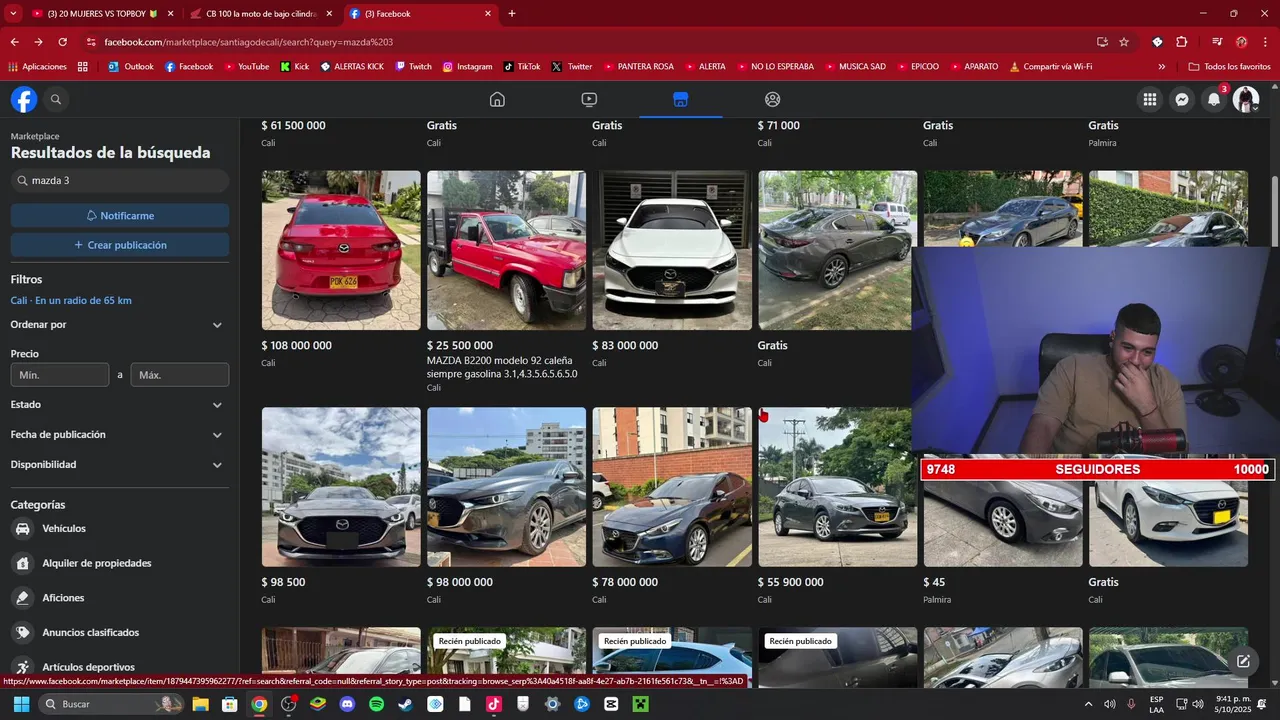Open the Facebook search magnifier button

point(56,99)
